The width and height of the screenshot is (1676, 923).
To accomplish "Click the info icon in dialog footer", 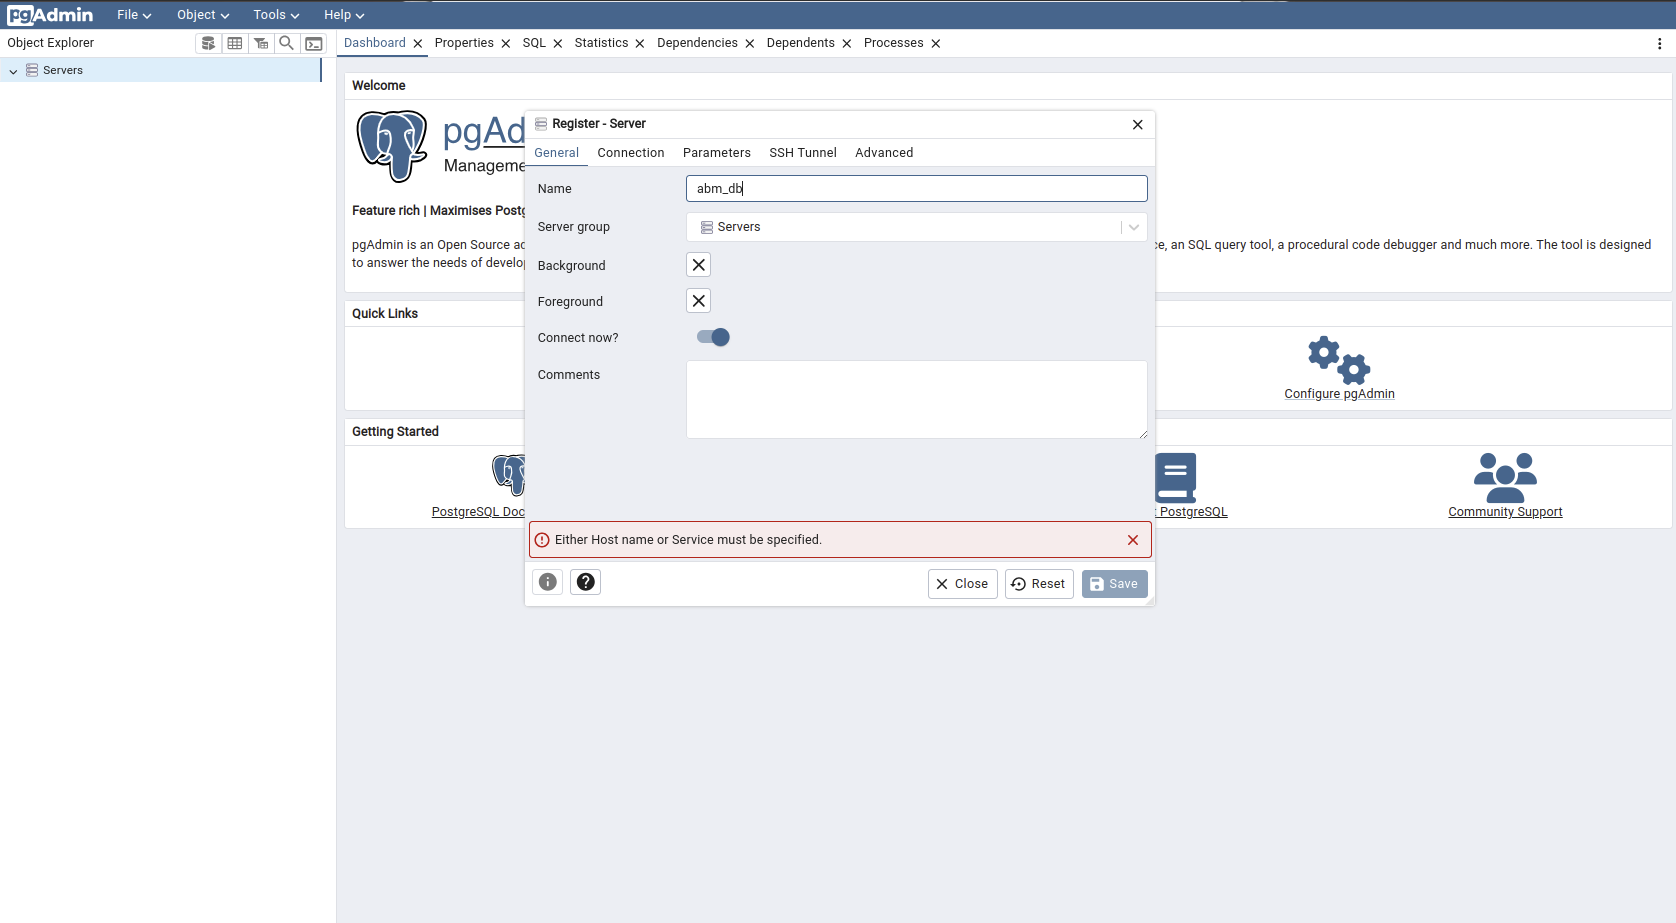I will [x=548, y=582].
